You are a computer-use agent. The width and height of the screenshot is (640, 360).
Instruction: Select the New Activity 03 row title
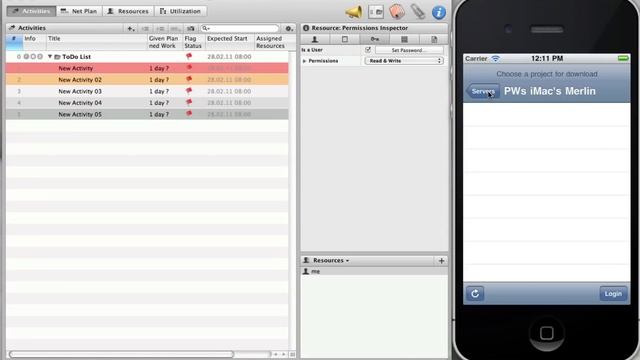[x=80, y=91]
